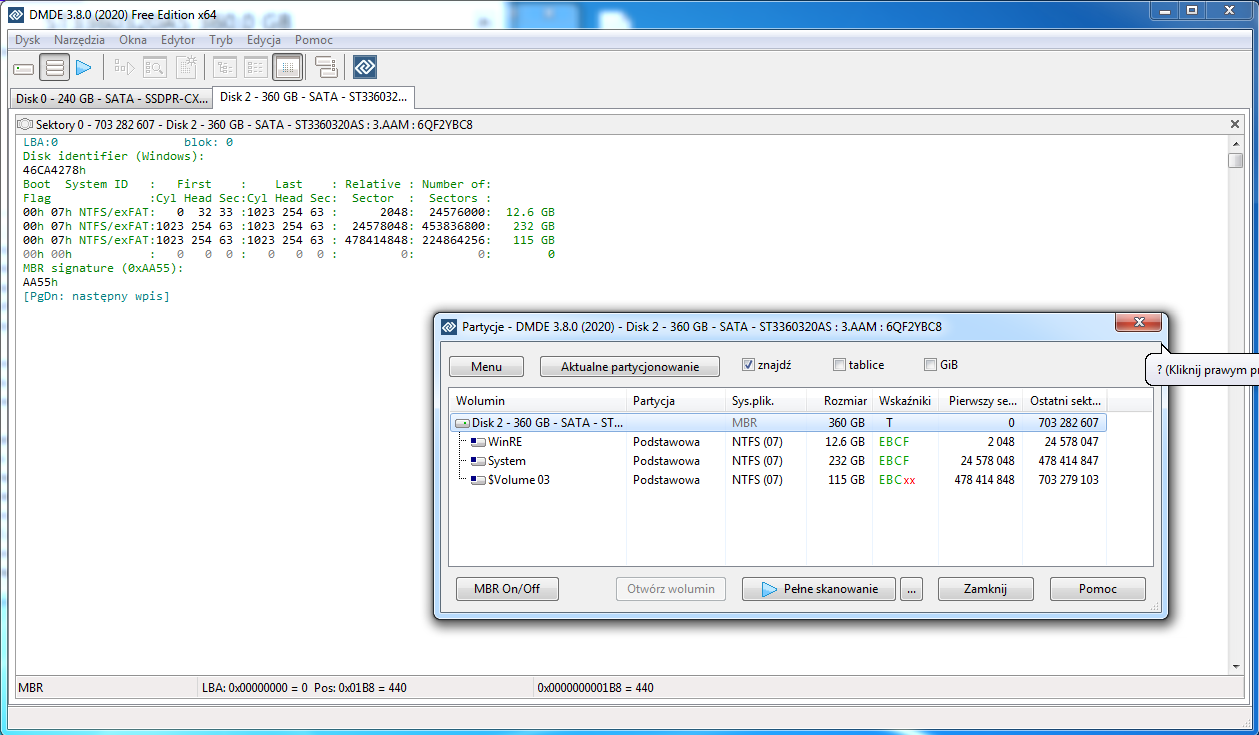Image resolution: width=1259 pixels, height=735 pixels.
Task: Open the Okna menu
Action: [x=133, y=40]
